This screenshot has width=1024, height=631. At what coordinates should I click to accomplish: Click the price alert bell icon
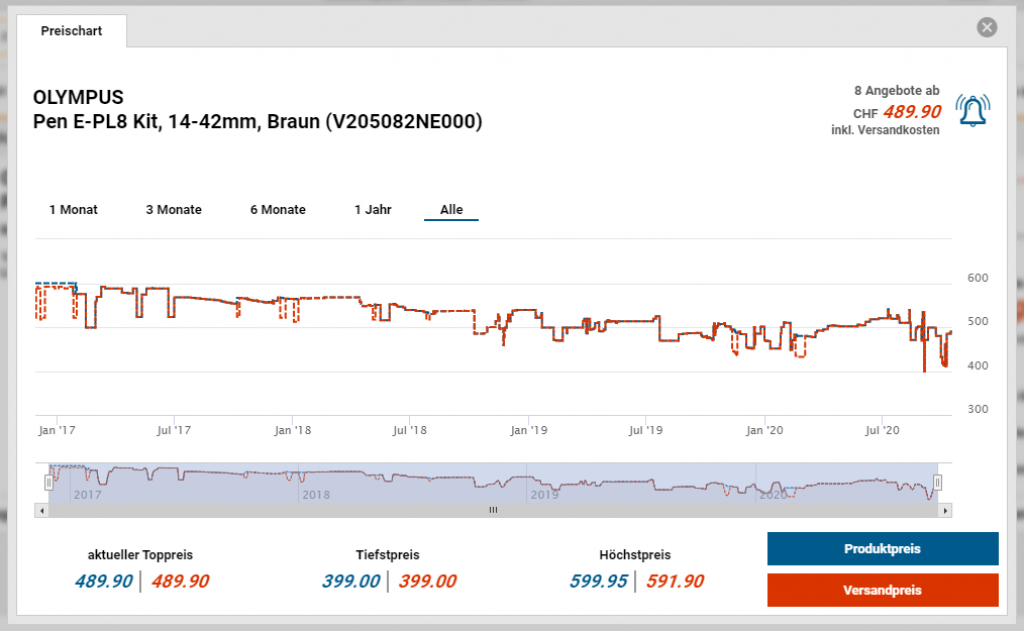(970, 110)
